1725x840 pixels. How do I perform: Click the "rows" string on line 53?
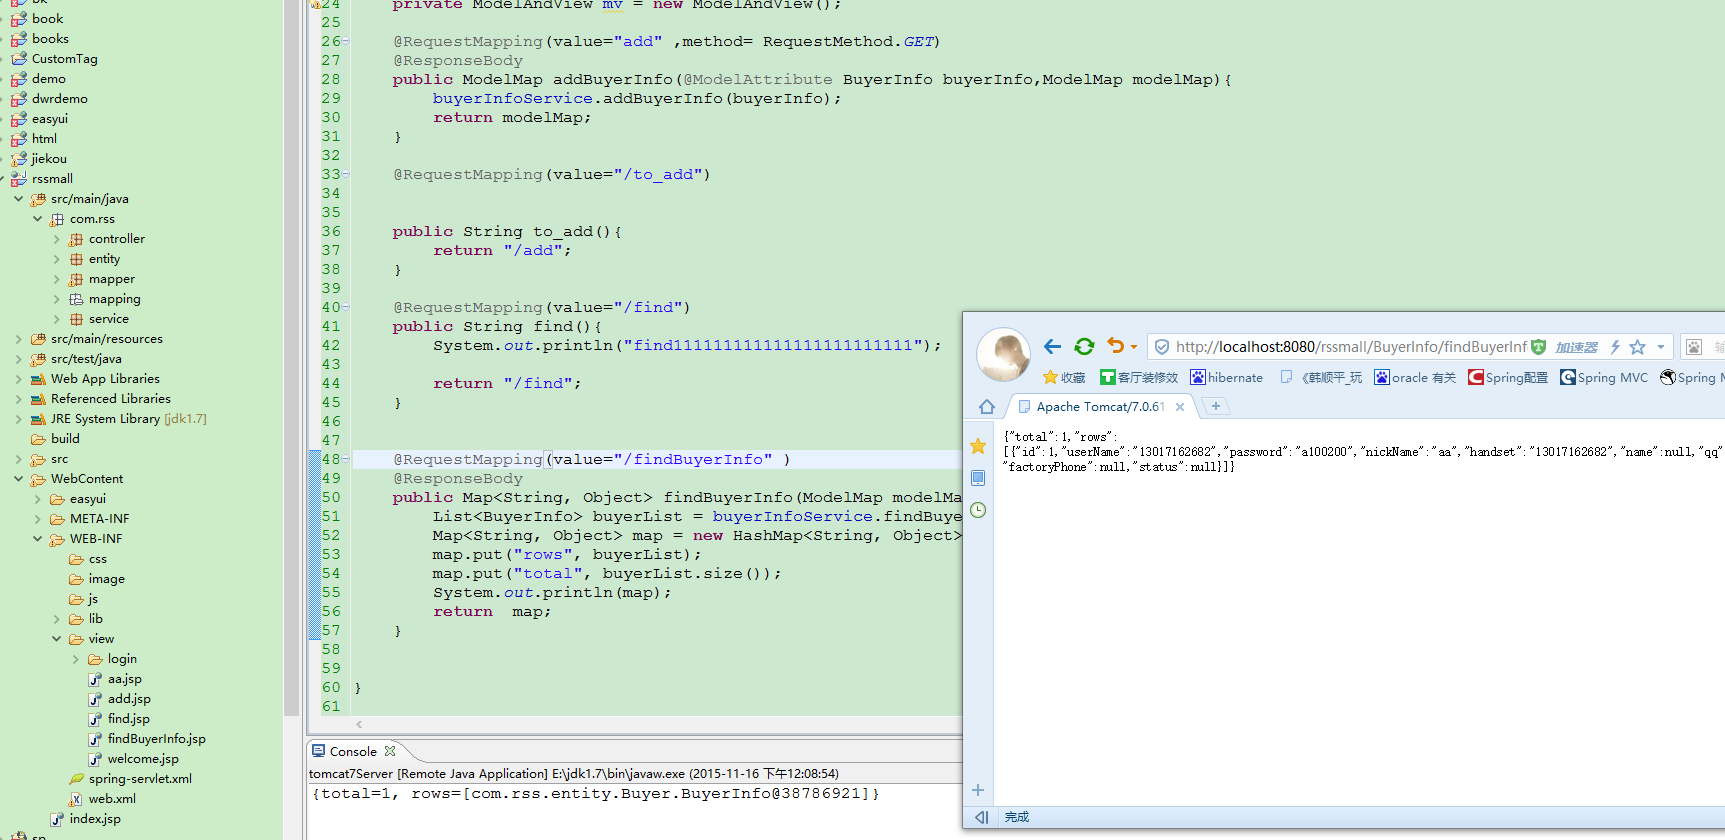(543, 554)
